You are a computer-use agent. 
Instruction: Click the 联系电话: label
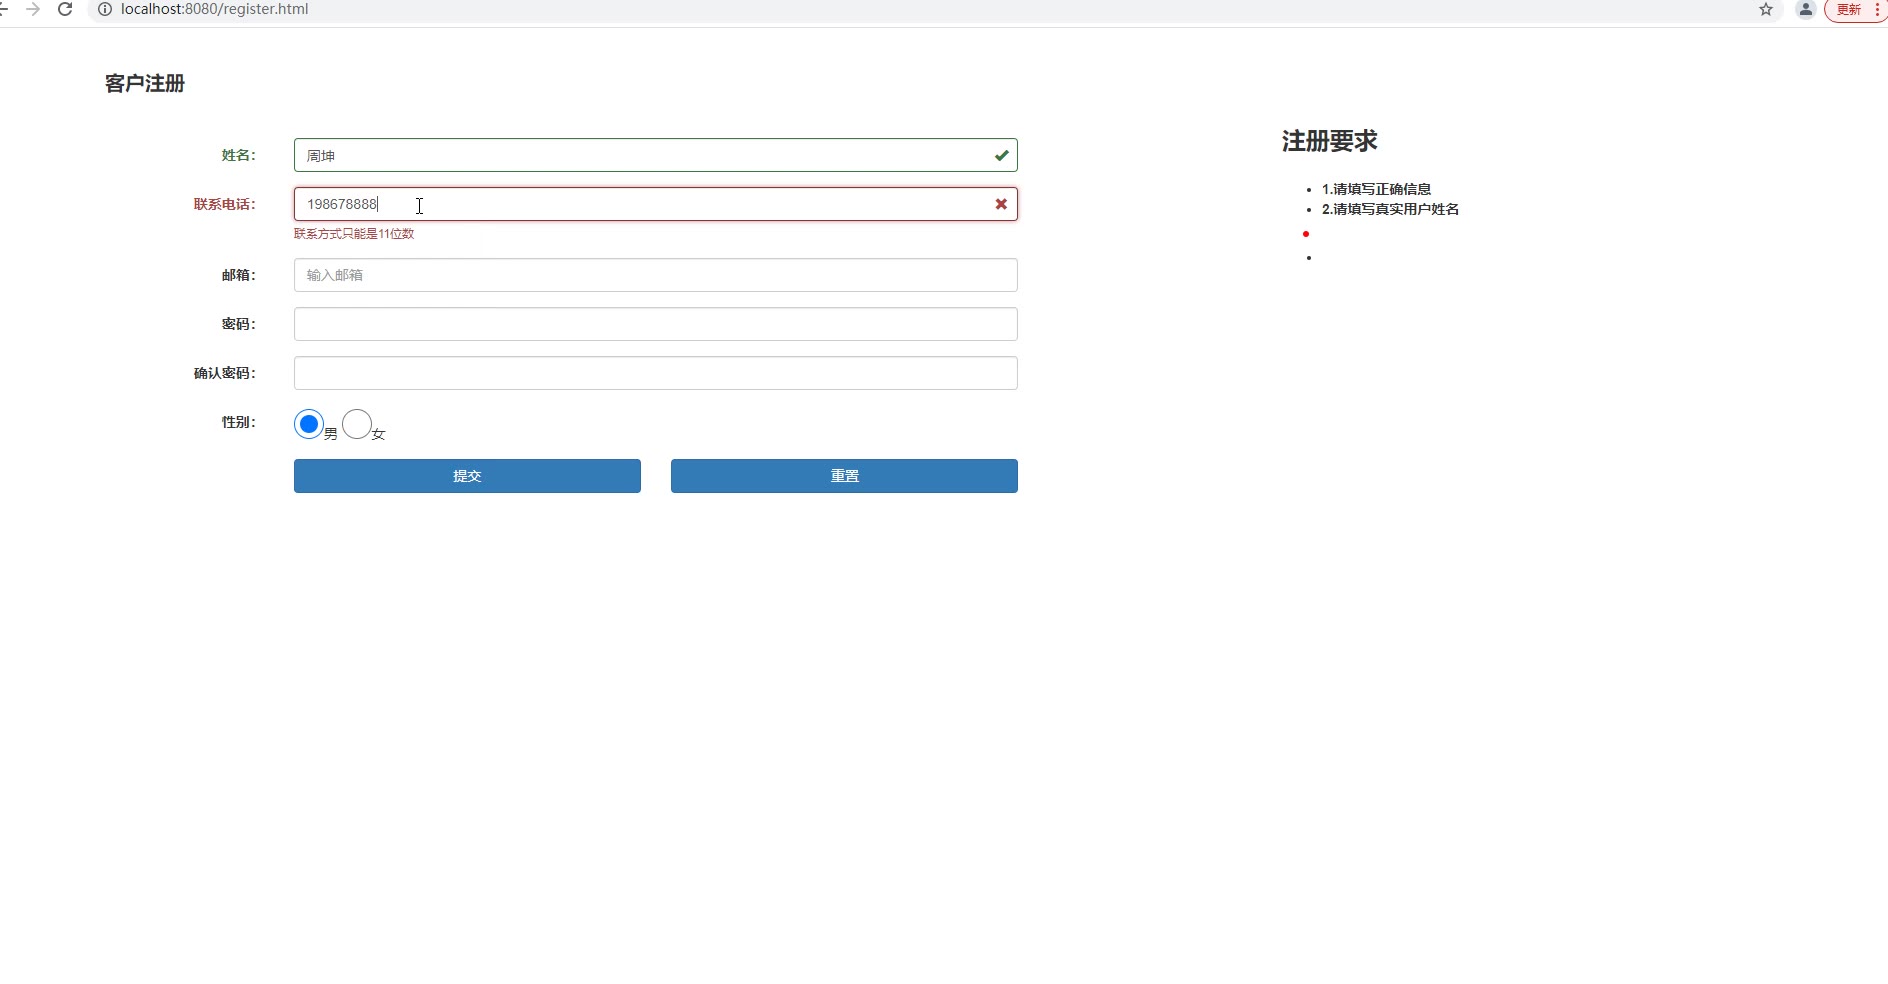pos(225,204)
